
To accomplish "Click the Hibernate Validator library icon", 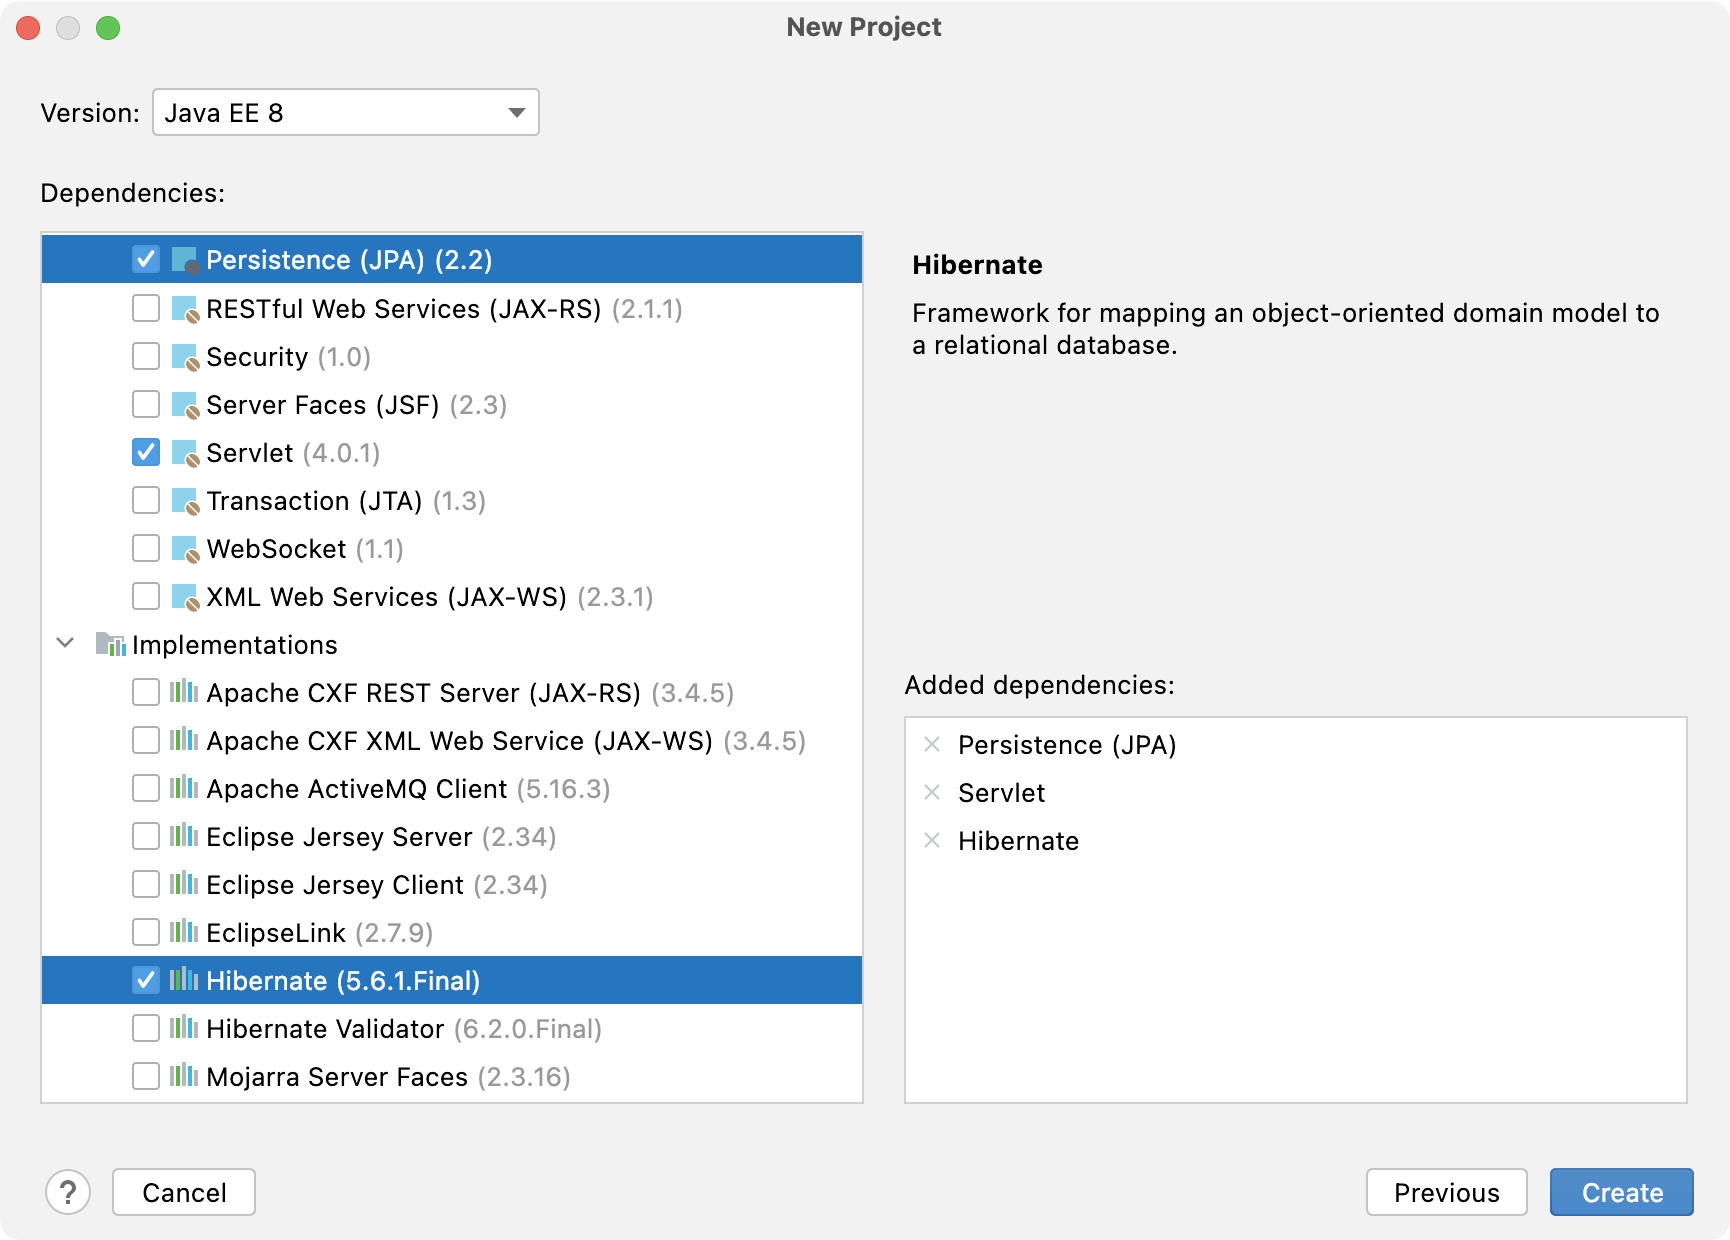I will [x=184, y=1028].
